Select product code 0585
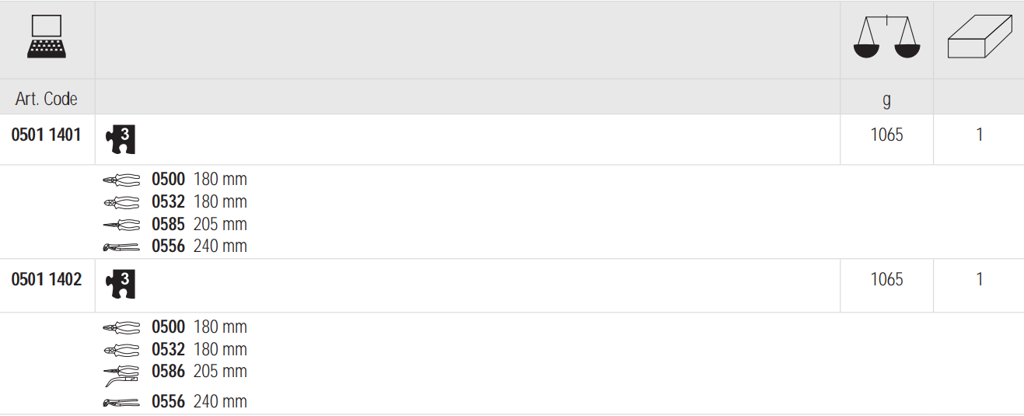Image resolution: width=1024 pixels, height=416 pixels. [168, 224]
